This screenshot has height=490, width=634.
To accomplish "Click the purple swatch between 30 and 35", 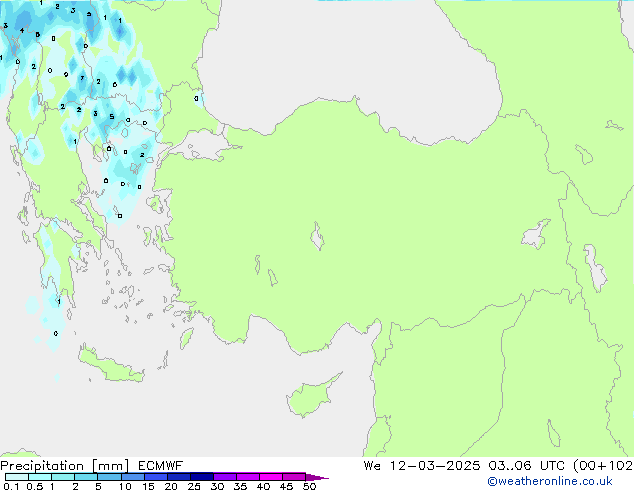I will (x=227, y=477).
